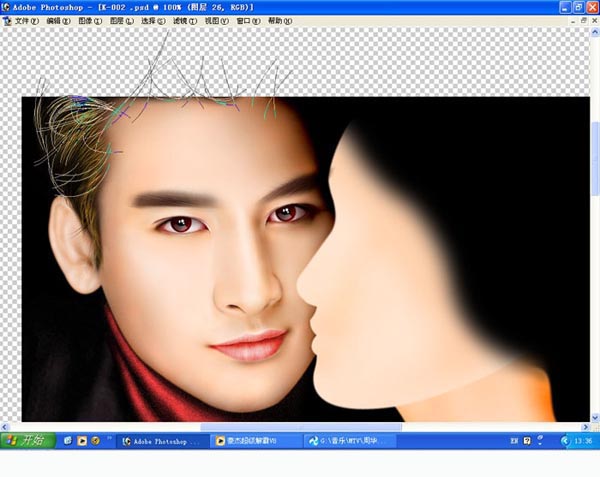This screenshot has height=477, width=600.
Task: Close the K-002.psd document window
Action: tap(595, 21)
